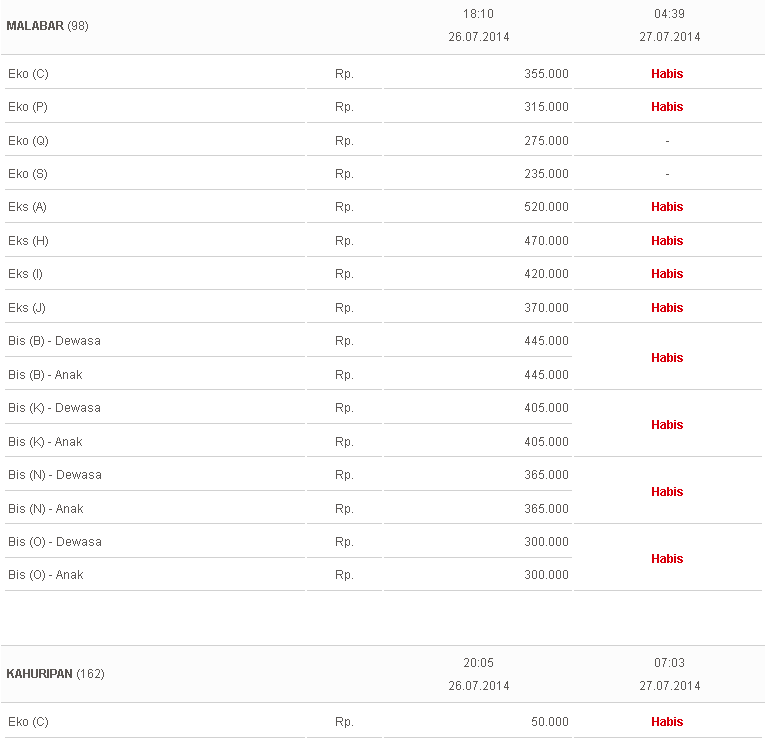Click the Habis status for Bis (N)
The width and height of the screenshot is (777, 739).
[x=667, y=492]
